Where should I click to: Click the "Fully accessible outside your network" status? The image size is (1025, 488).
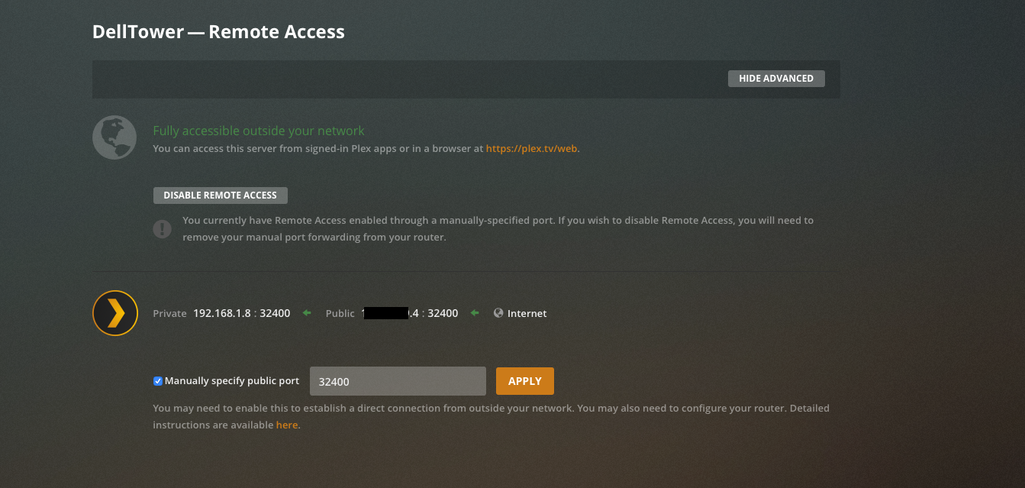click(x=258, y=131)
